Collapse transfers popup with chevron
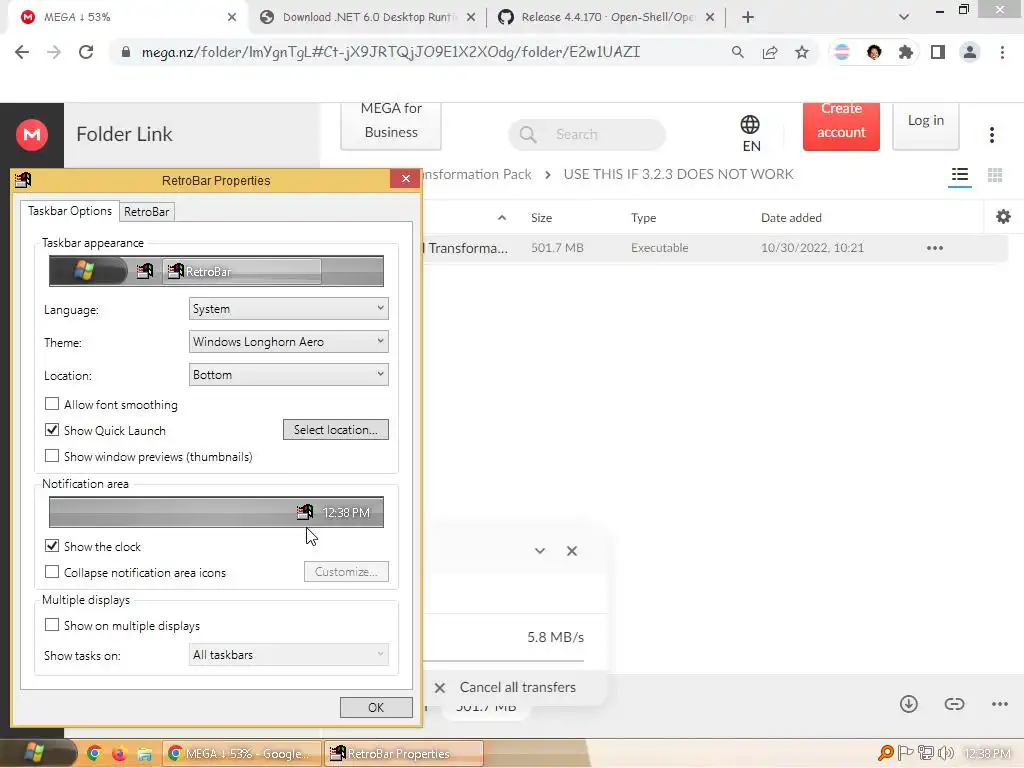The height and width of the screenshot is (768, 1024). pyautogui.click(x=539, y=551)
